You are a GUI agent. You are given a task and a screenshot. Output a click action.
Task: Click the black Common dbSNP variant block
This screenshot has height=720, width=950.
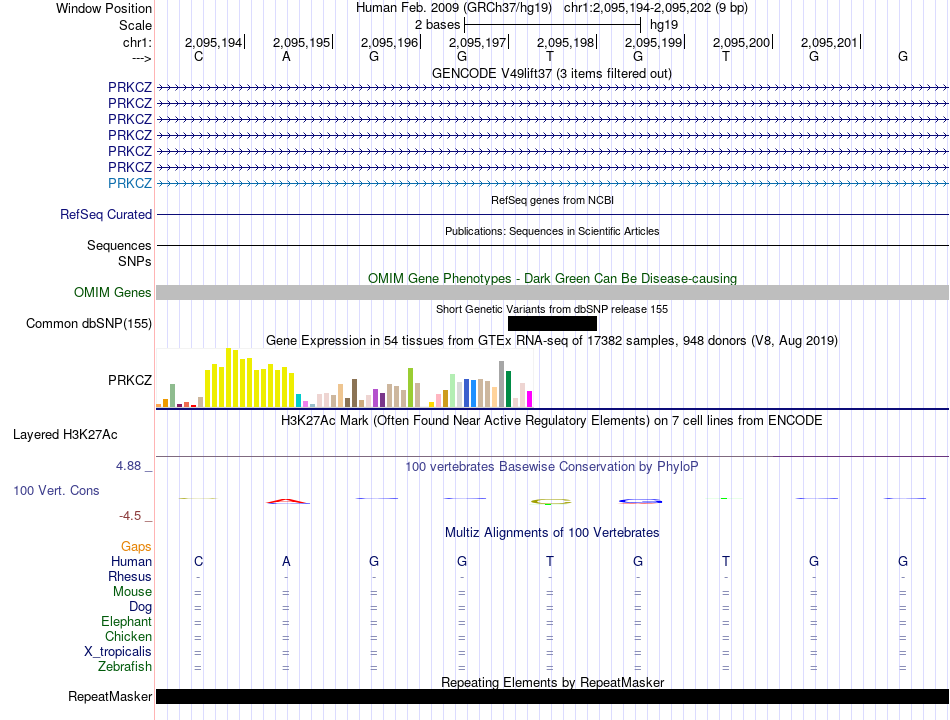[x=552, y=324]
